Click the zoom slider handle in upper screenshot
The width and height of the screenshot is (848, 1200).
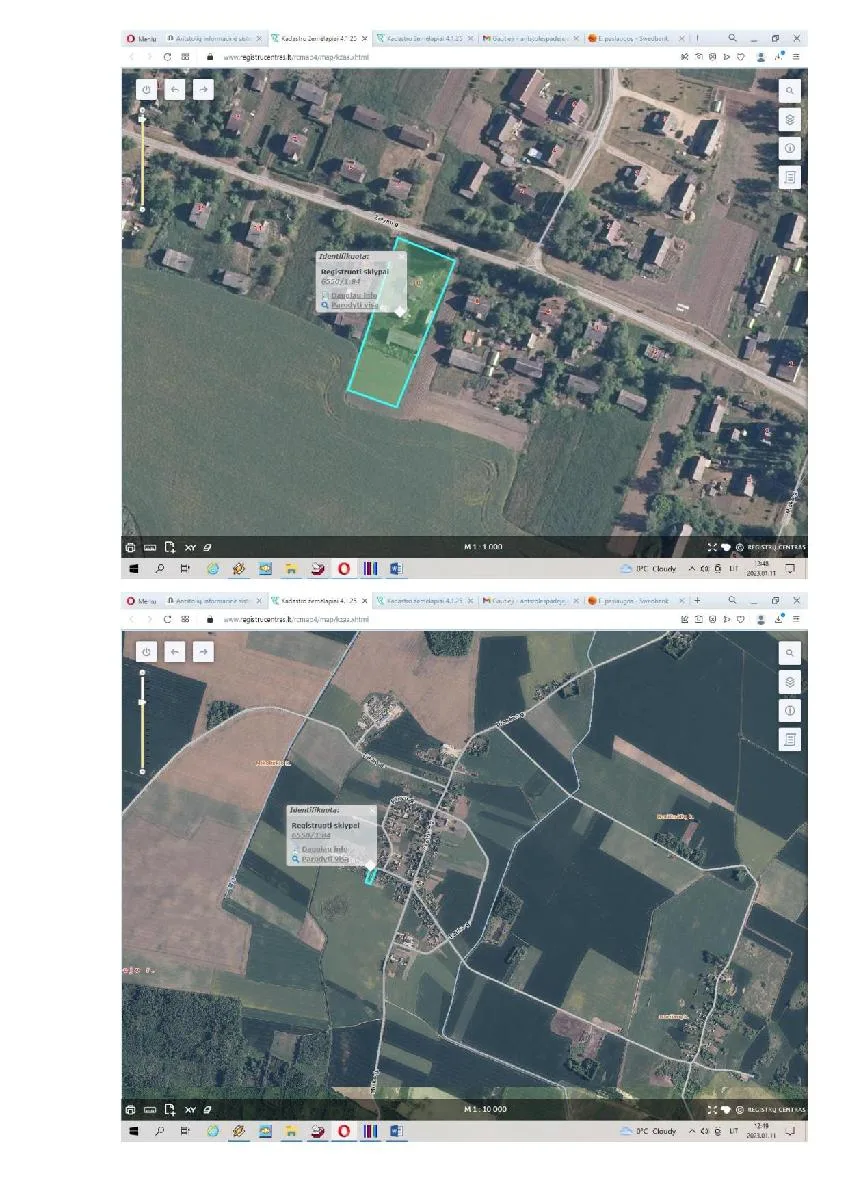[x=142, y=118]
